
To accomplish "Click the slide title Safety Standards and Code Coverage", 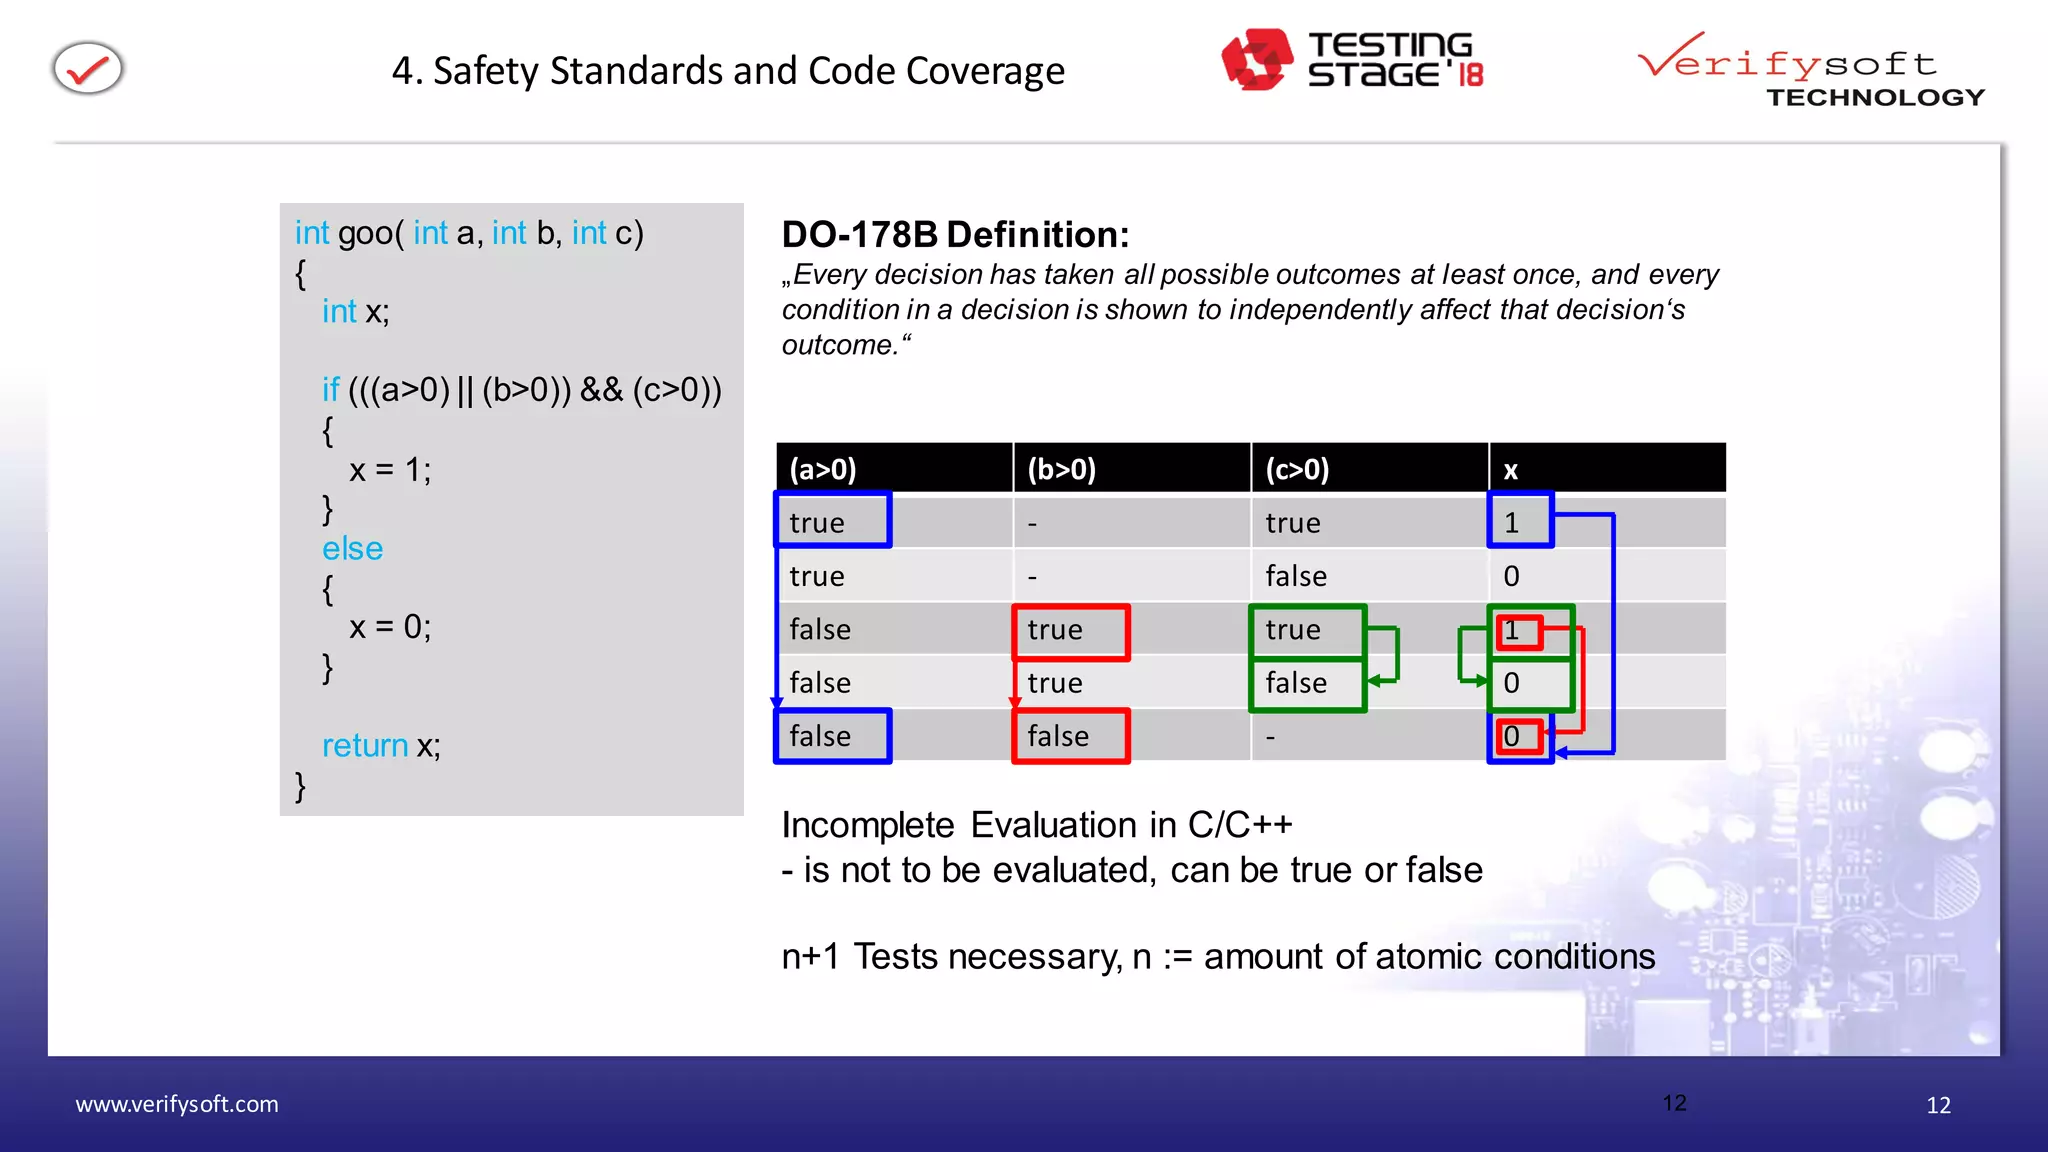I will pos(728,71).
